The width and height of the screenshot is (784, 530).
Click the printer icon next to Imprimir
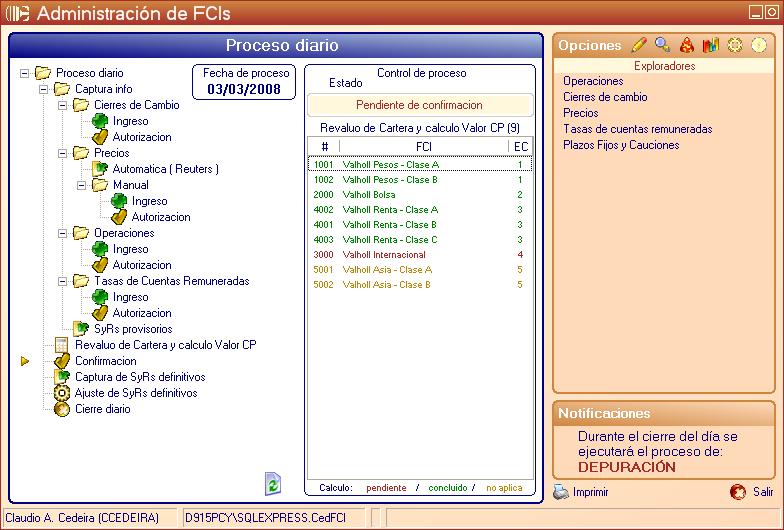(x=561, y=492)
